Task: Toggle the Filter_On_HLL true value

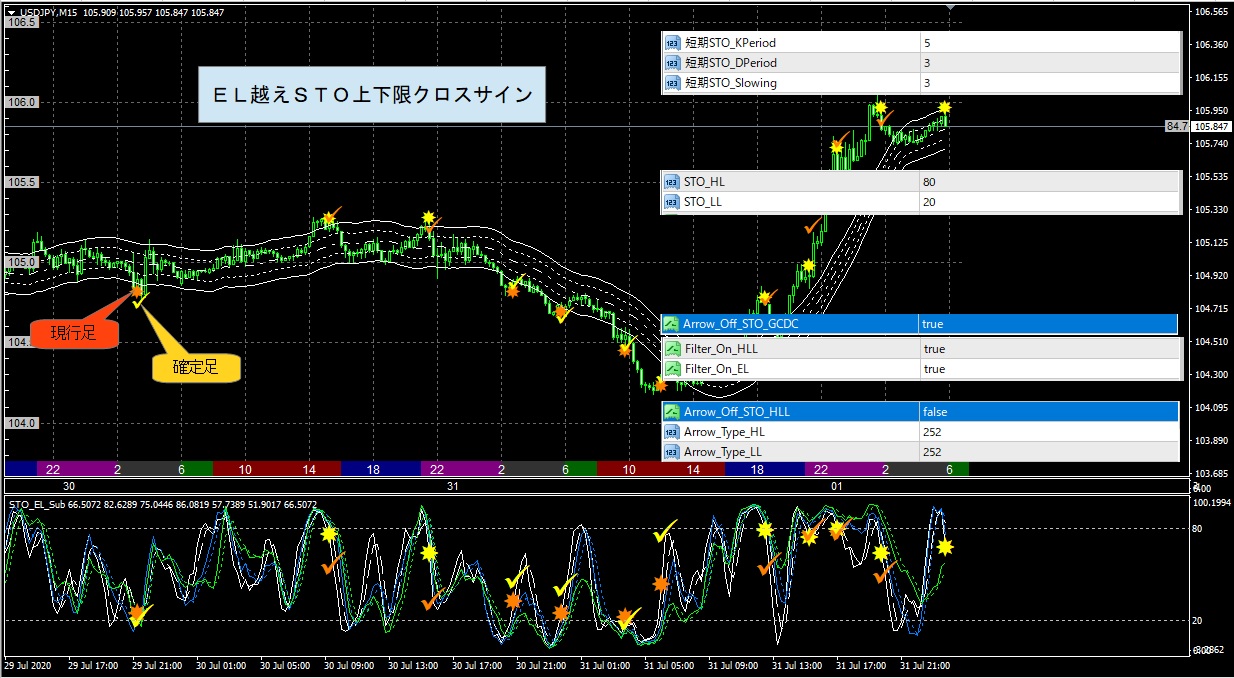Action: [1048, 349]
